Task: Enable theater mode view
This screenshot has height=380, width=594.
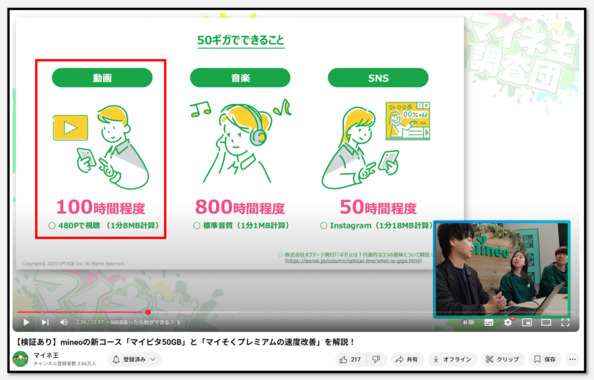Action: [546, 322]
